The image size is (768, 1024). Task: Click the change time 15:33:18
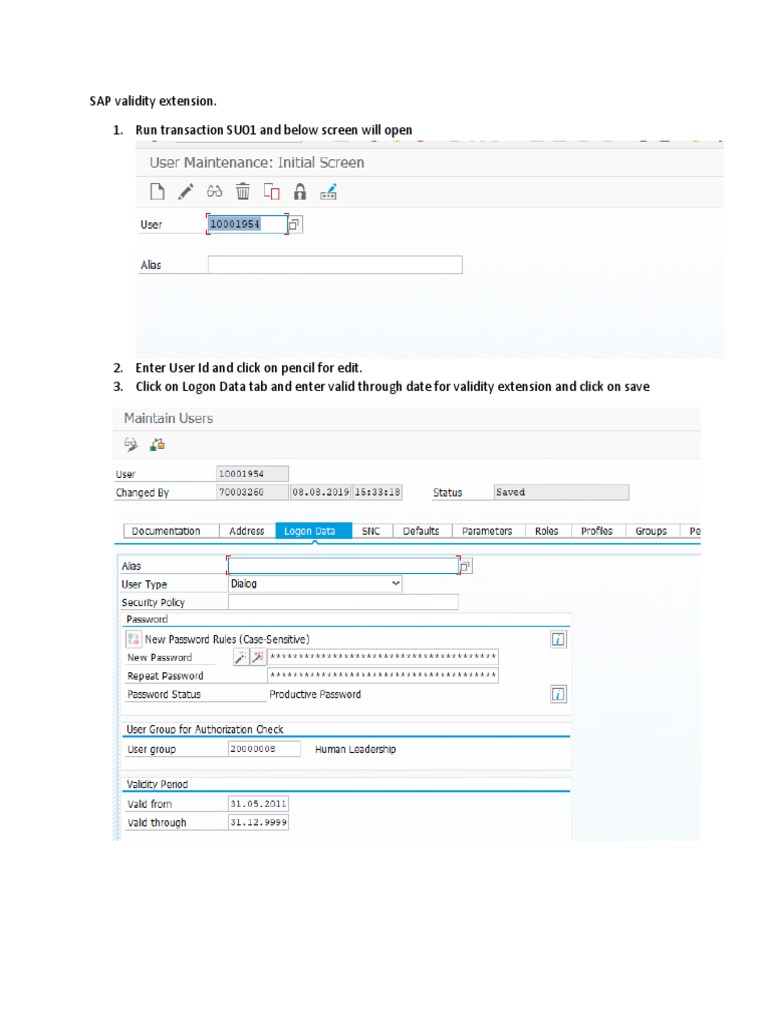[x=377, y=492]
